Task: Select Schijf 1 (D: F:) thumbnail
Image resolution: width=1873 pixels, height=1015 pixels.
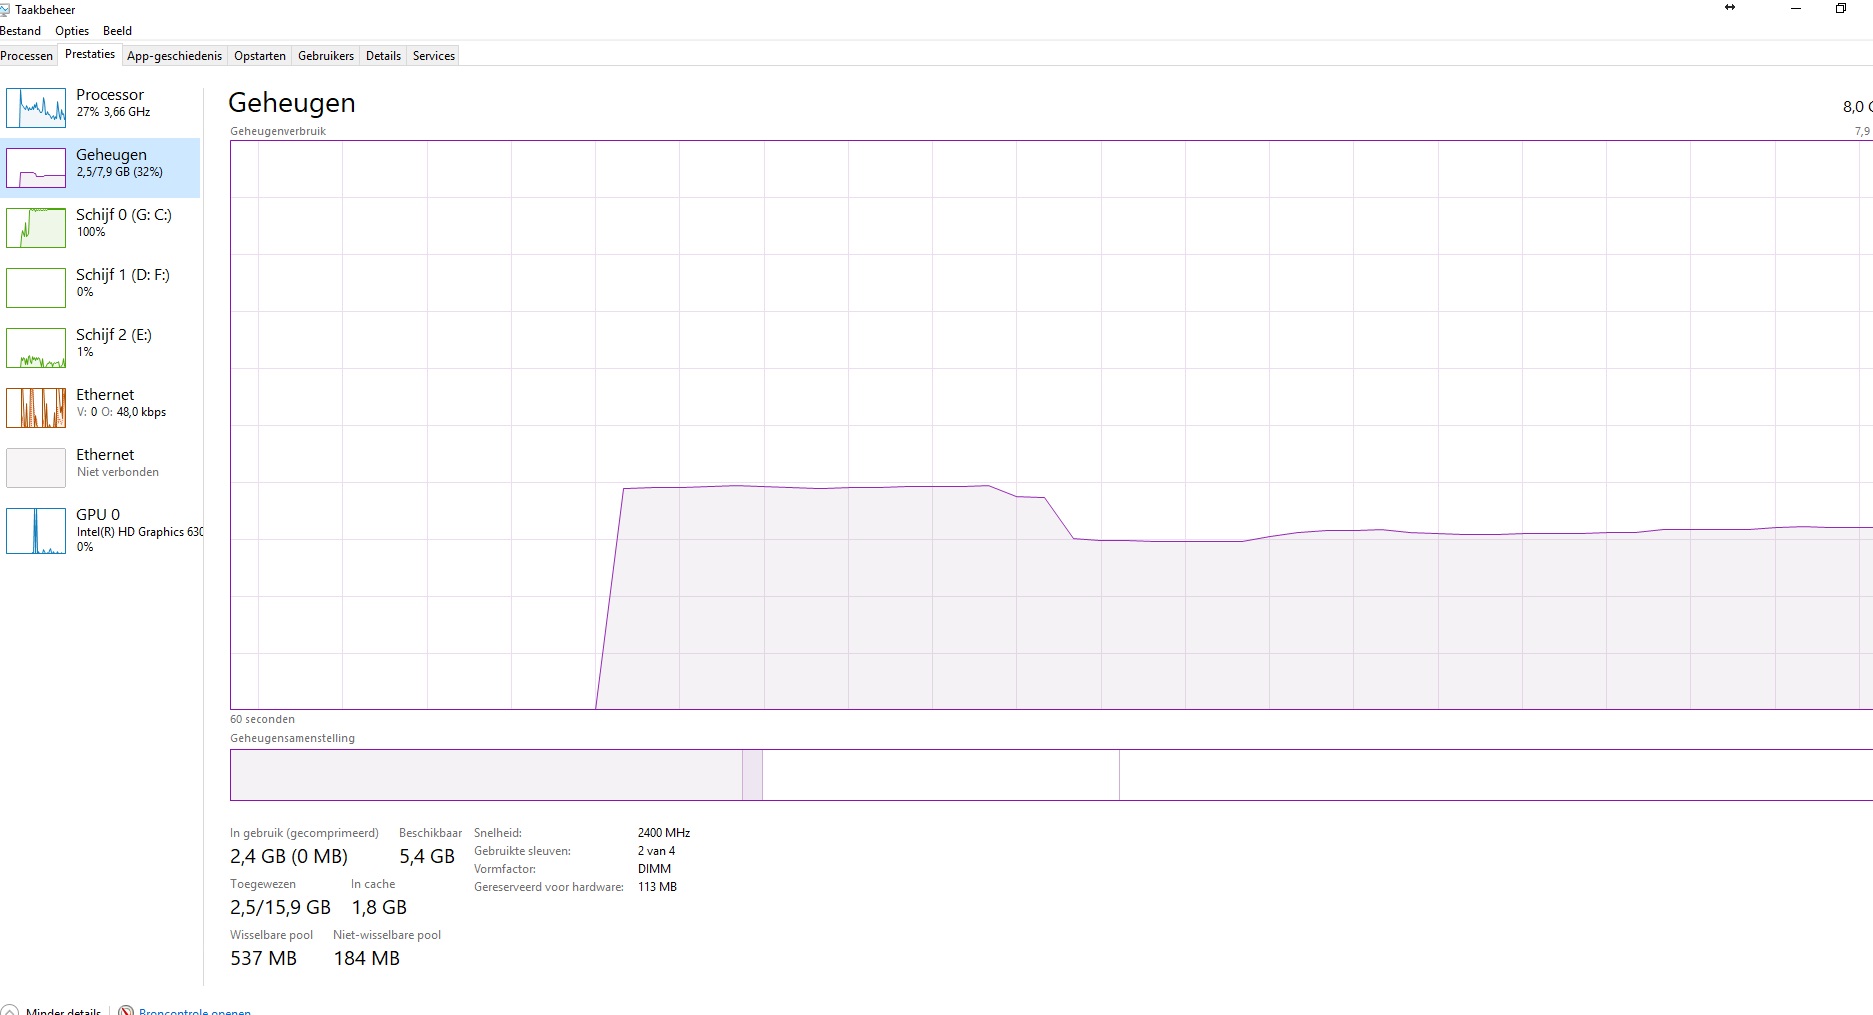Action: point(36,288)
